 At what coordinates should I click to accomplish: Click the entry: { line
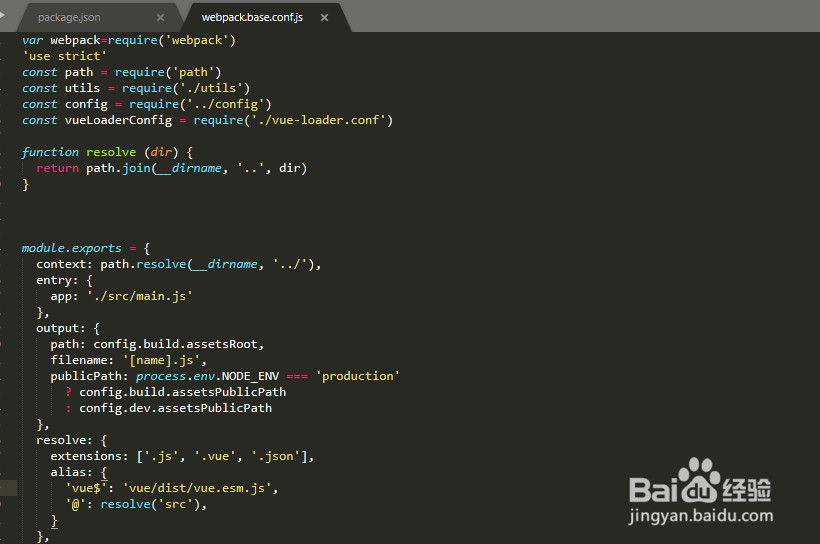[x=64, y=280]
